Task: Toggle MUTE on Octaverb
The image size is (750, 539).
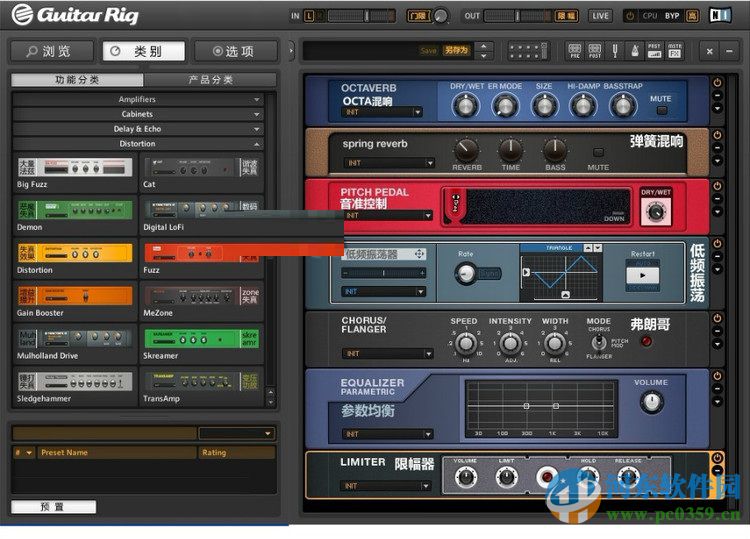Action: [662, 110]
